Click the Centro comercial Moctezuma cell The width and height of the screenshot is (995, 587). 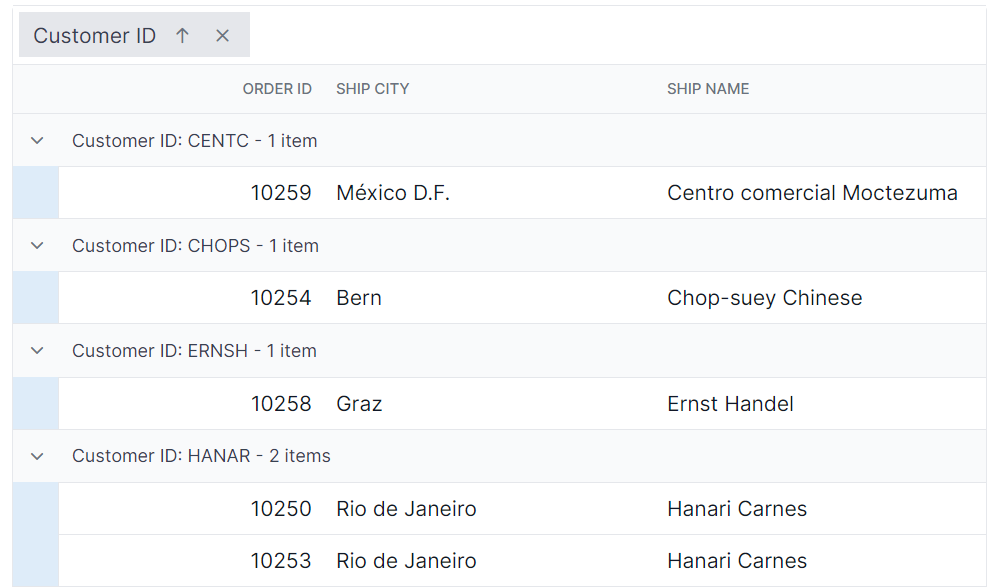tap(812, 193)
